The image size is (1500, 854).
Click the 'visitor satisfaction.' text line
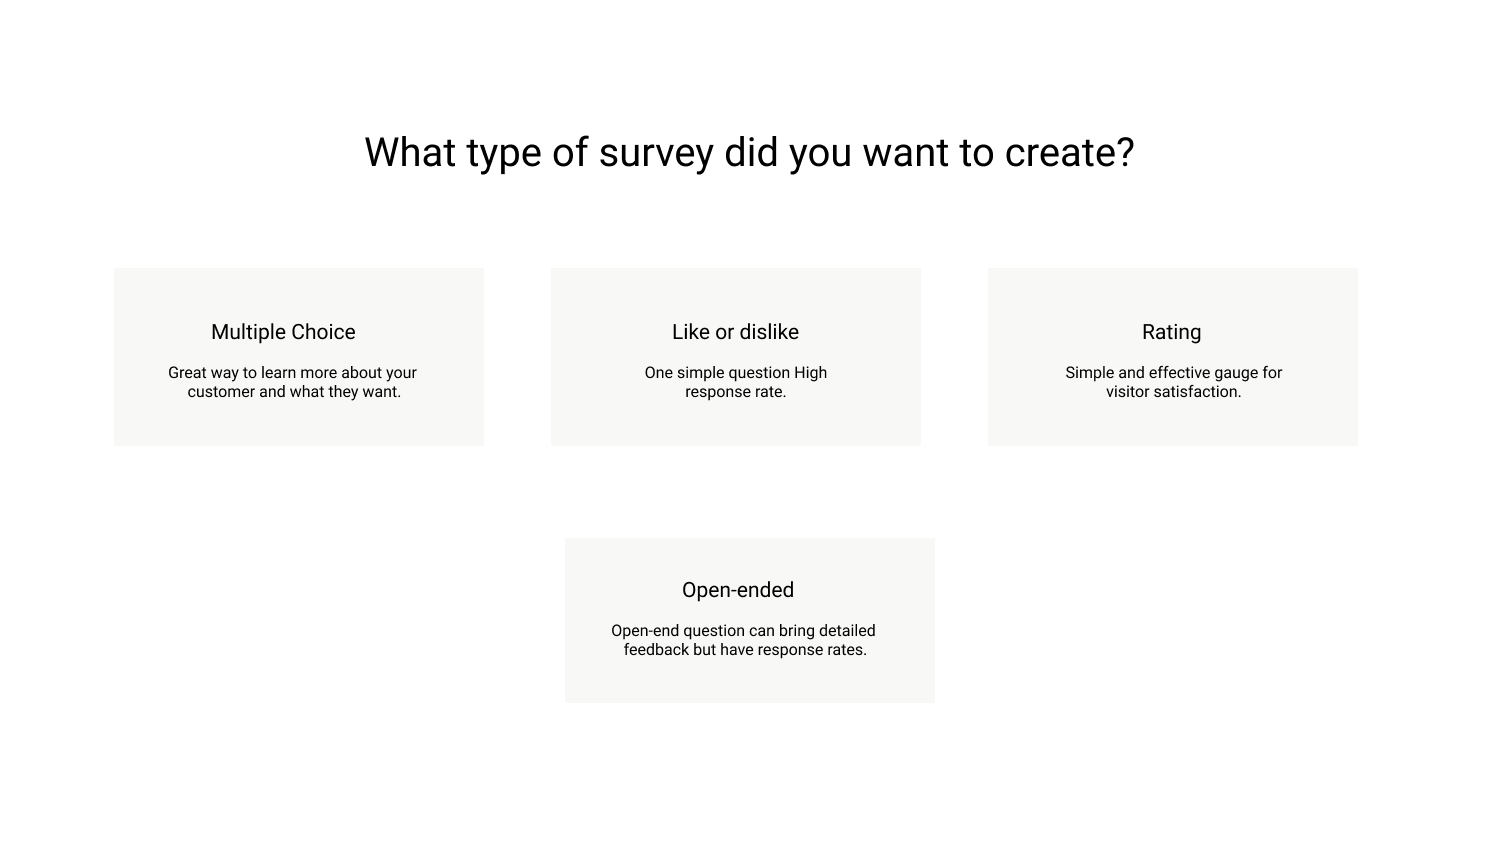point(1174,392)
